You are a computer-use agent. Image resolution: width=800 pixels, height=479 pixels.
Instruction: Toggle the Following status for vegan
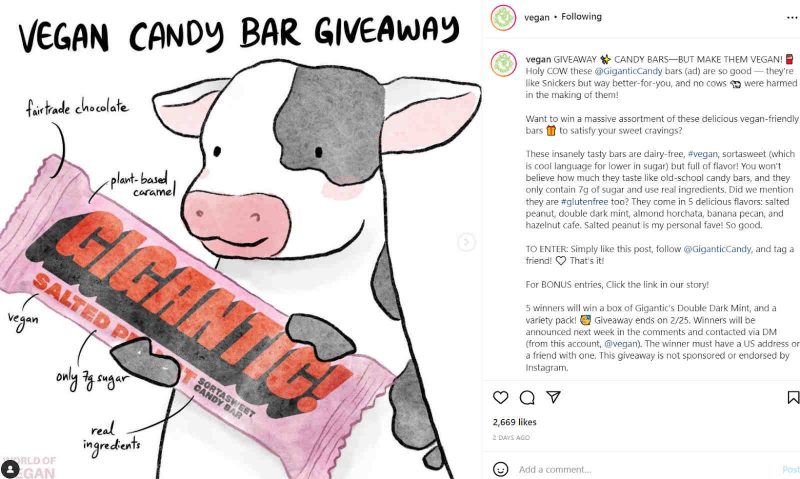pos(581,17)
